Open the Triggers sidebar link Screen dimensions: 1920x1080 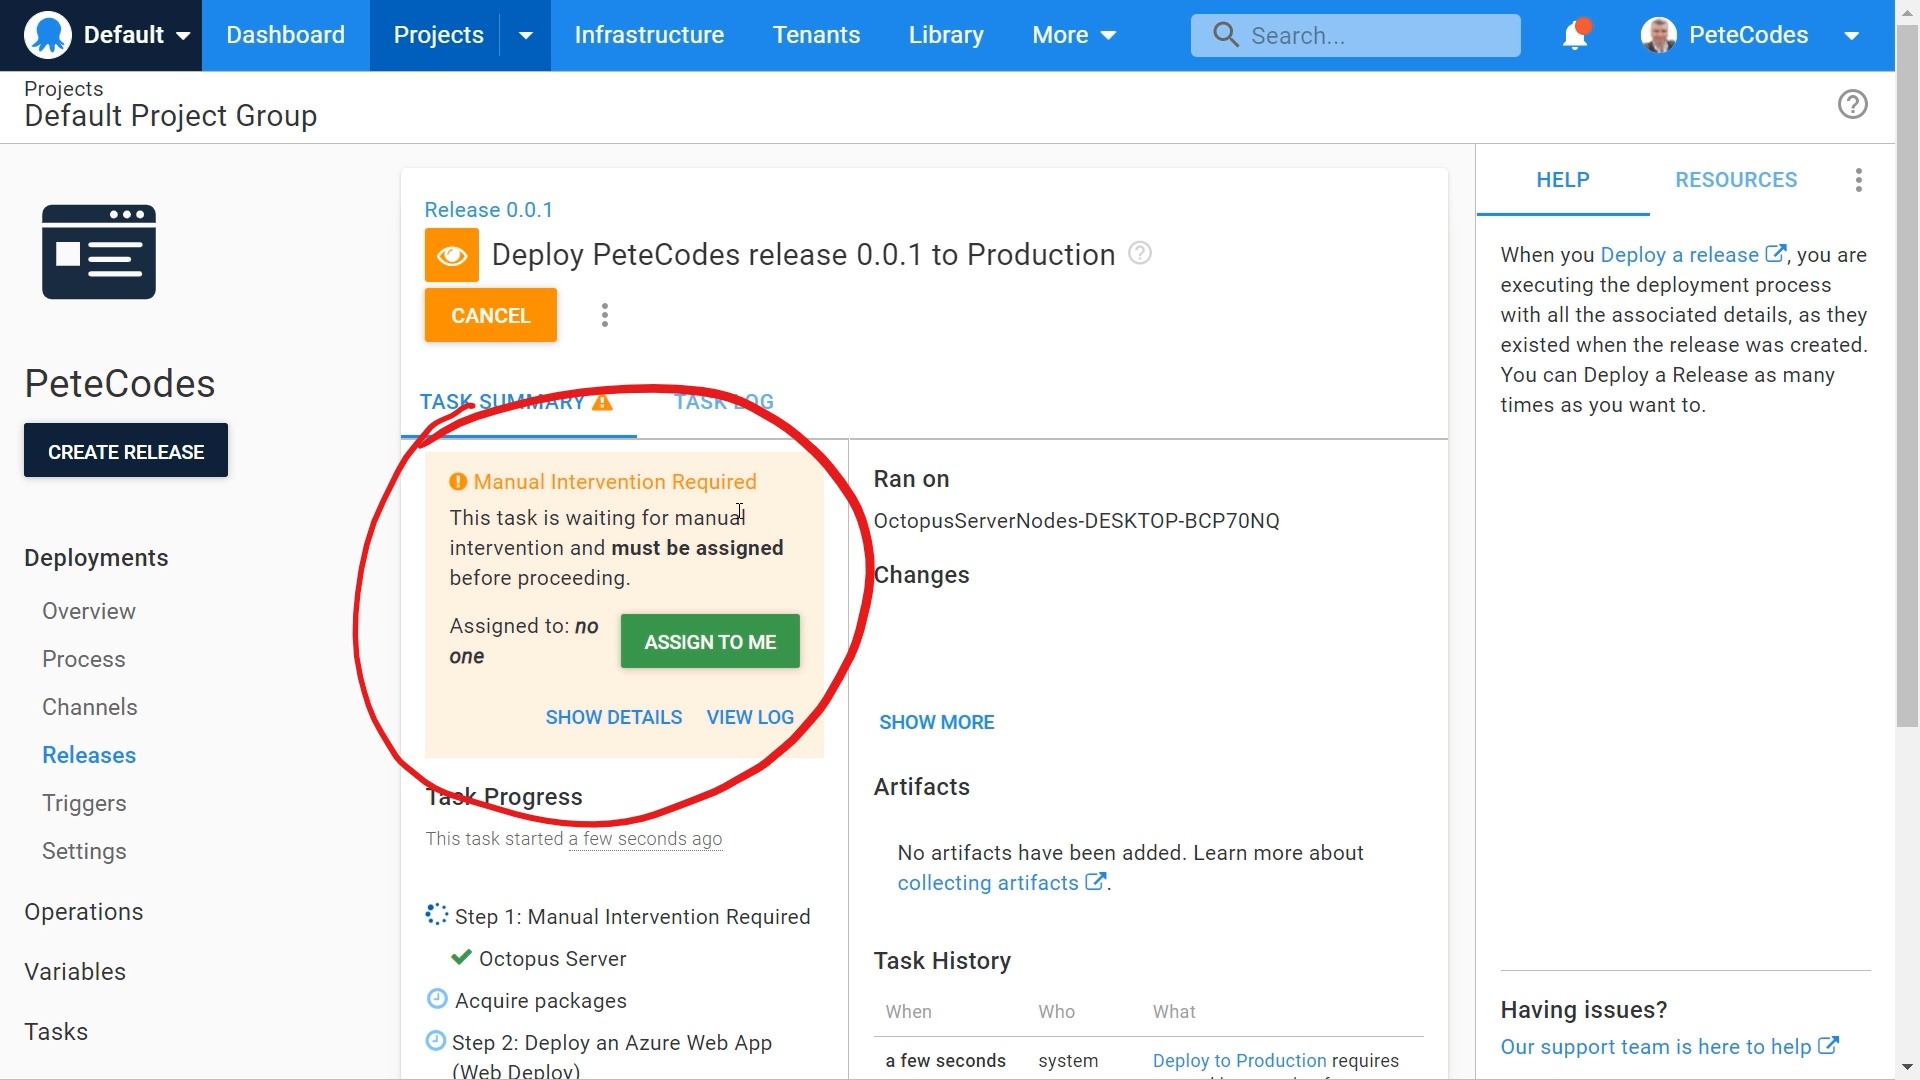click(x=84, y=803)
